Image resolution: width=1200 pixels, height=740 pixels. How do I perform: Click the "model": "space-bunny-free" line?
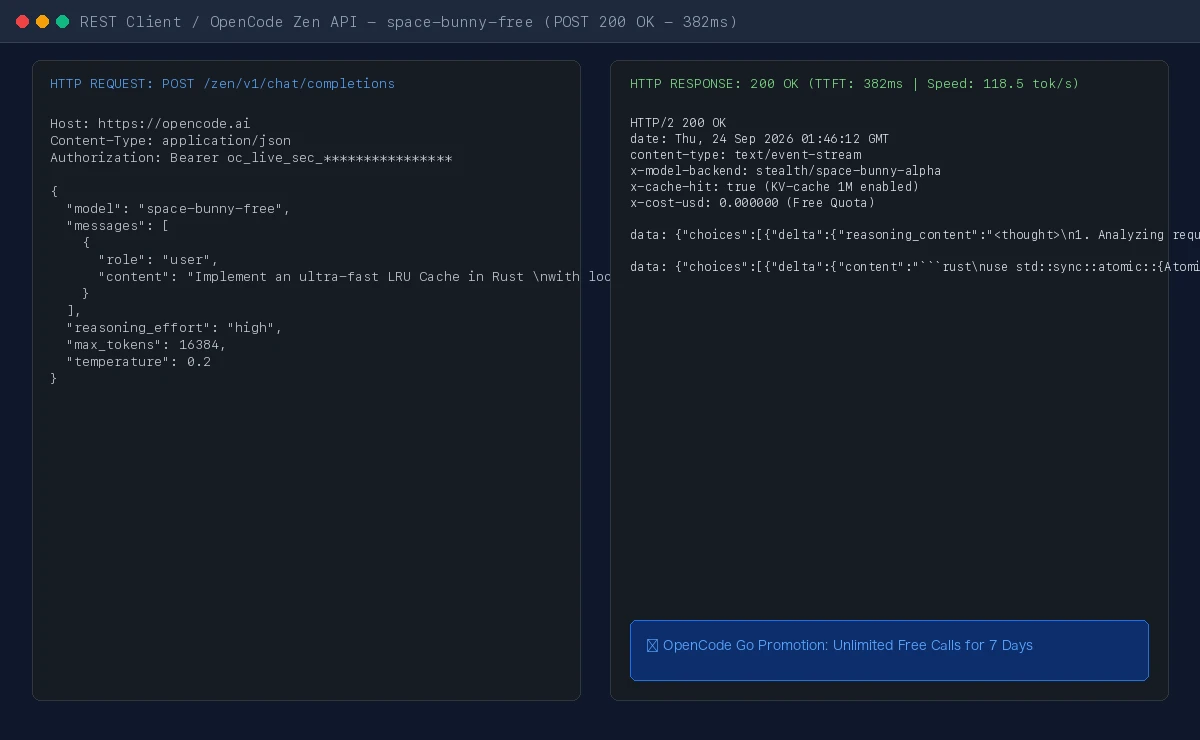[178, 209]
